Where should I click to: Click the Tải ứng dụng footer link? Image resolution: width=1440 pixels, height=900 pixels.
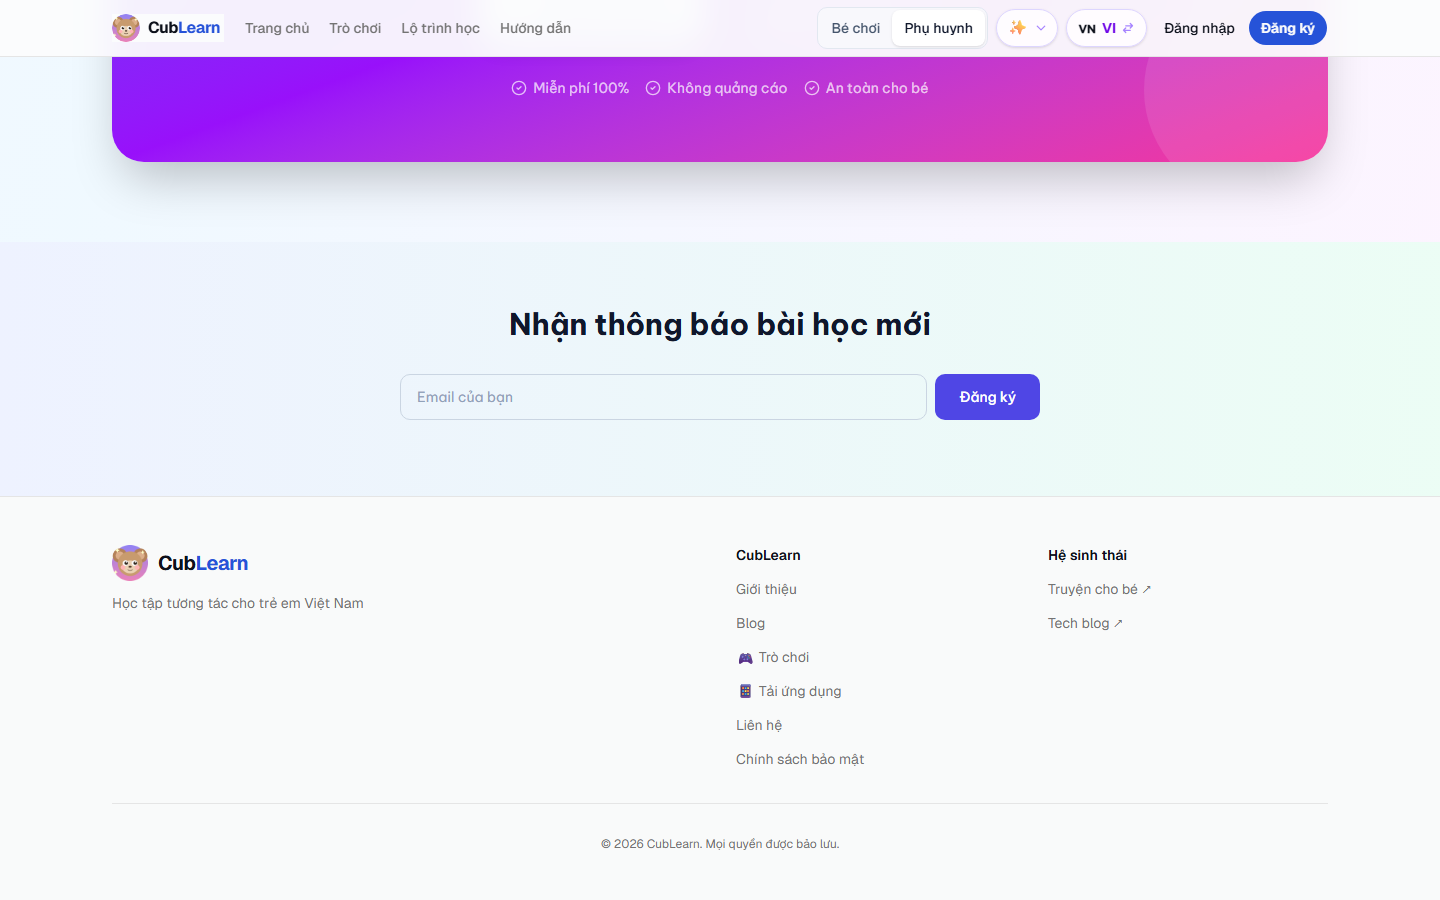(789, 691)
